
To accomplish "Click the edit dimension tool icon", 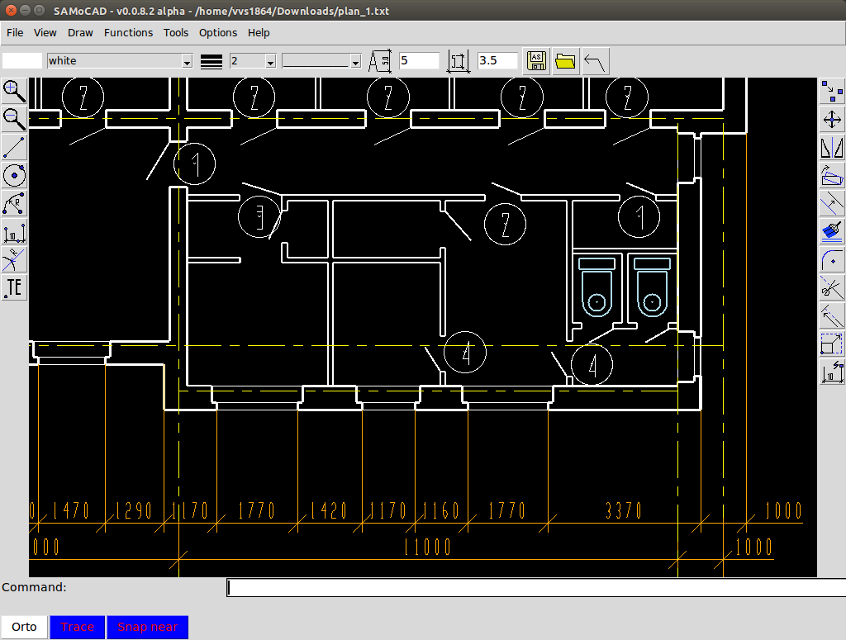I will point(831,372).
